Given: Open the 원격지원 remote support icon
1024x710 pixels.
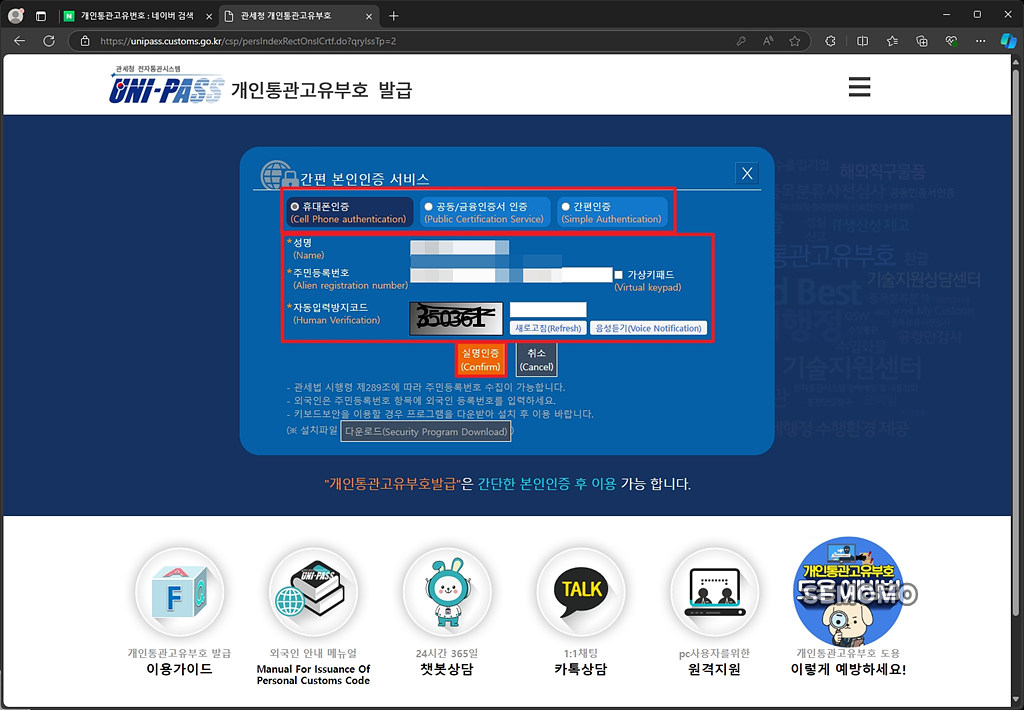Looking at the screenshot, I should click(x=715, y=592).
